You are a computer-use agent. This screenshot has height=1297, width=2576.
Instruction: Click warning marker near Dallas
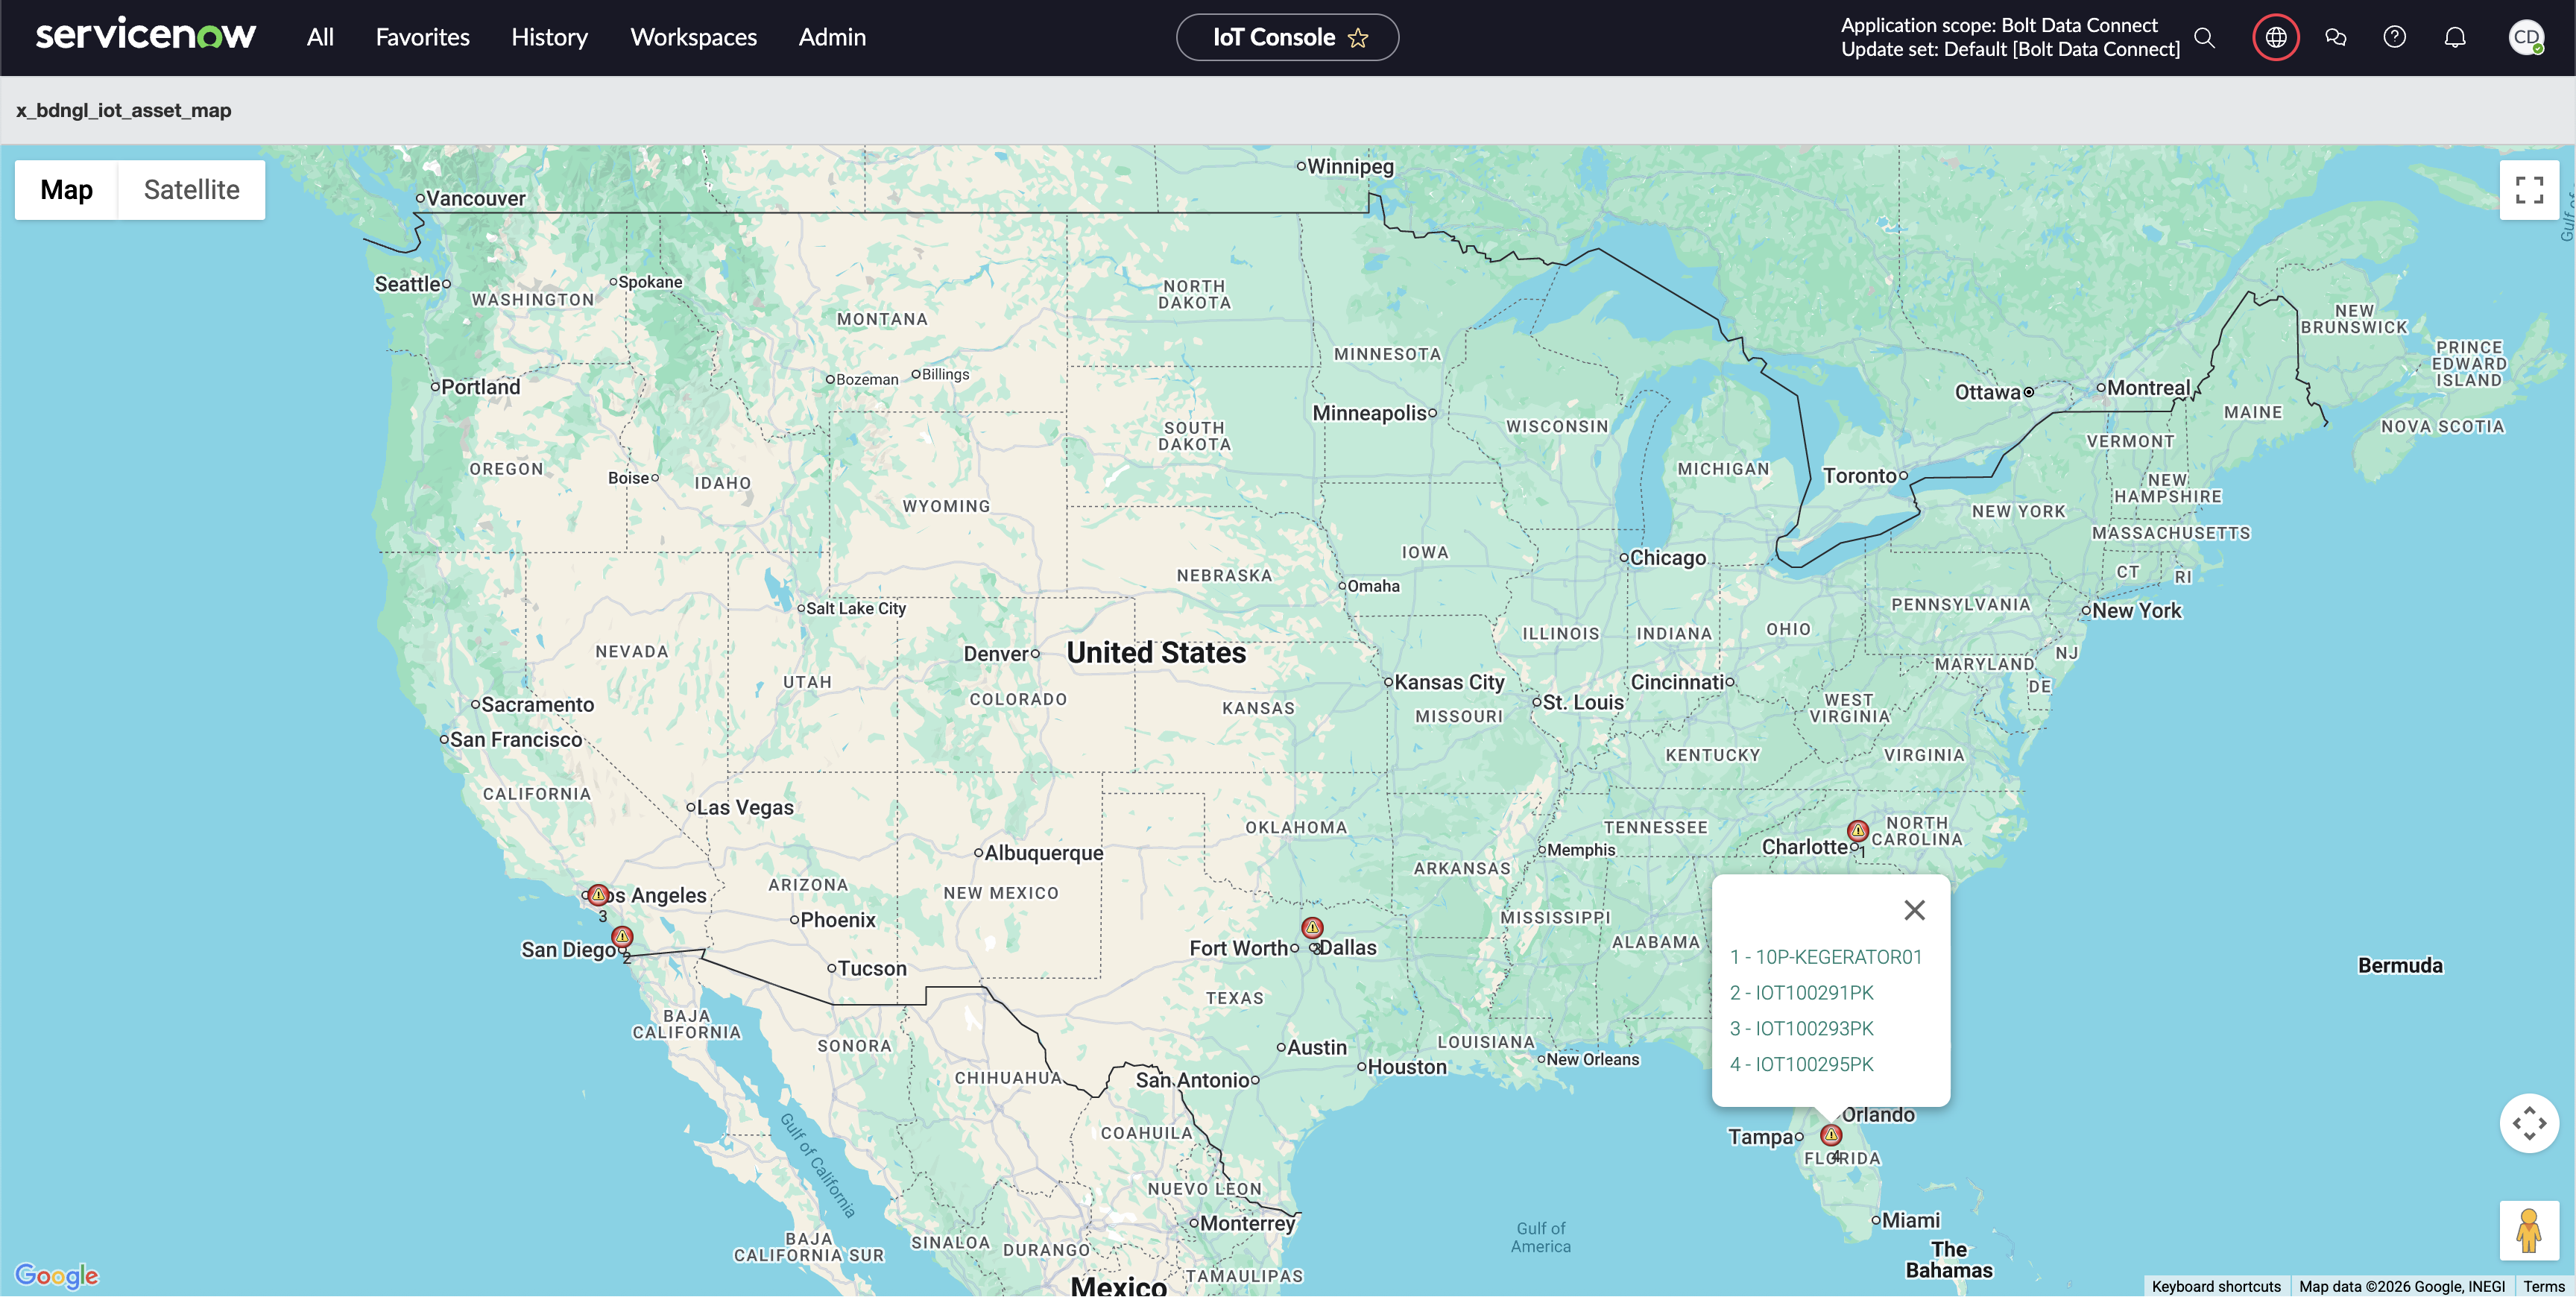pos(1312,928)
